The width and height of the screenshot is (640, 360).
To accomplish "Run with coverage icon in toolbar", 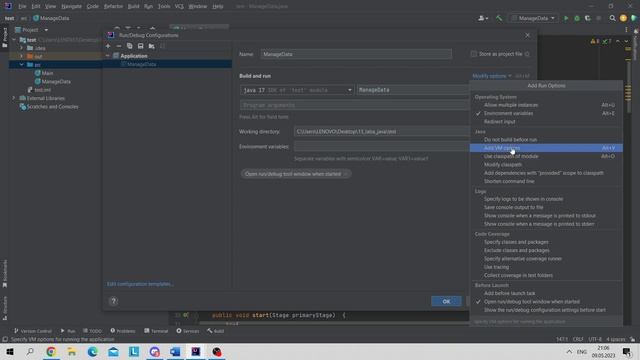I will [588, 18].
